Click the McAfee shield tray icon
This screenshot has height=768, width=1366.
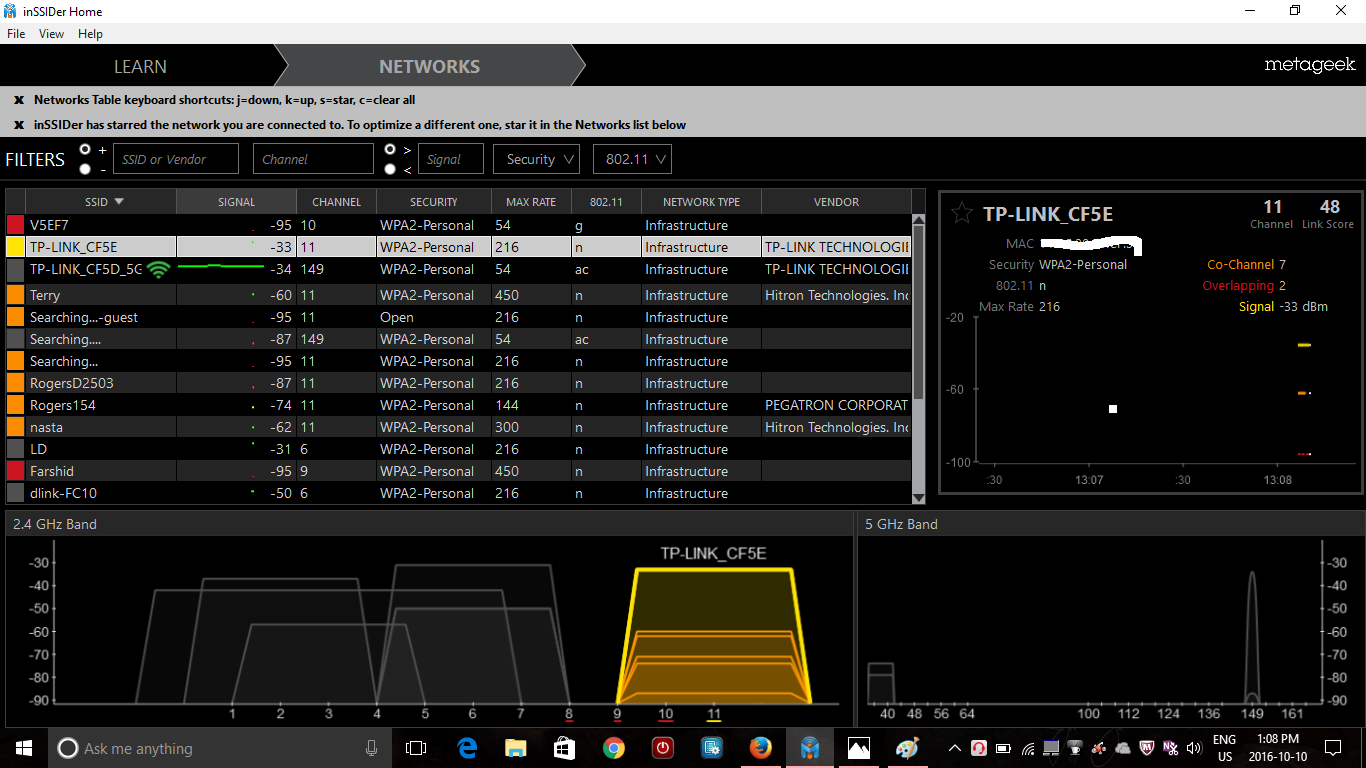tap(1146, 748)
